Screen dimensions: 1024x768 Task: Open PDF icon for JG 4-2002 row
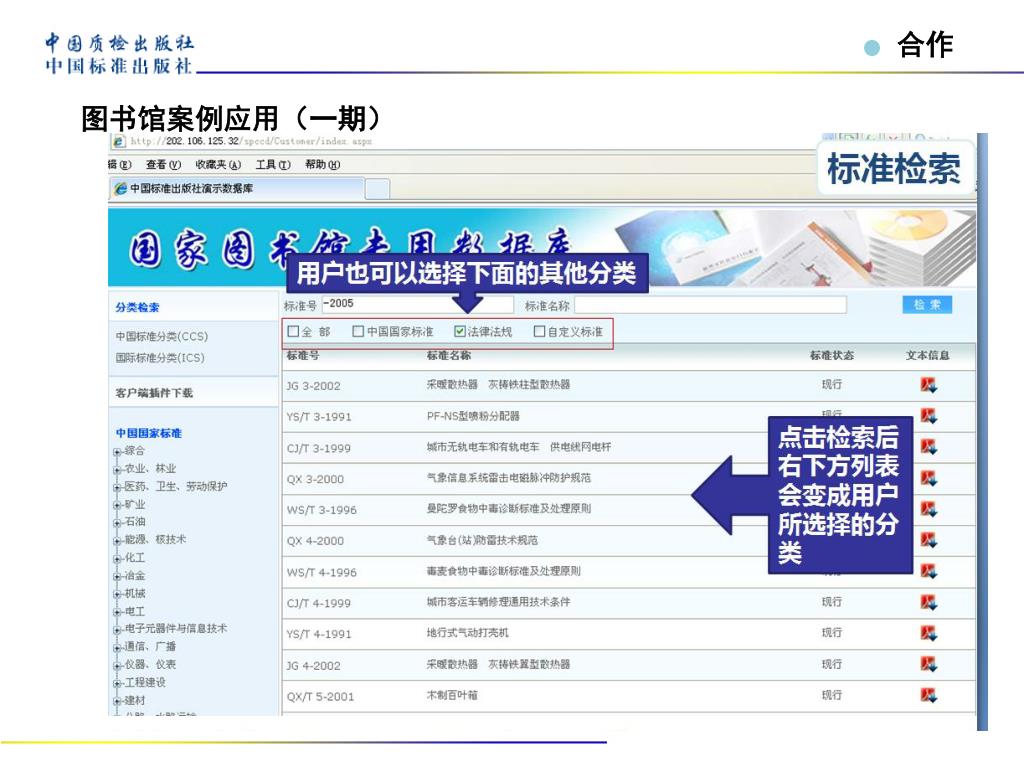pyautogui.click(x=928, y=664)
